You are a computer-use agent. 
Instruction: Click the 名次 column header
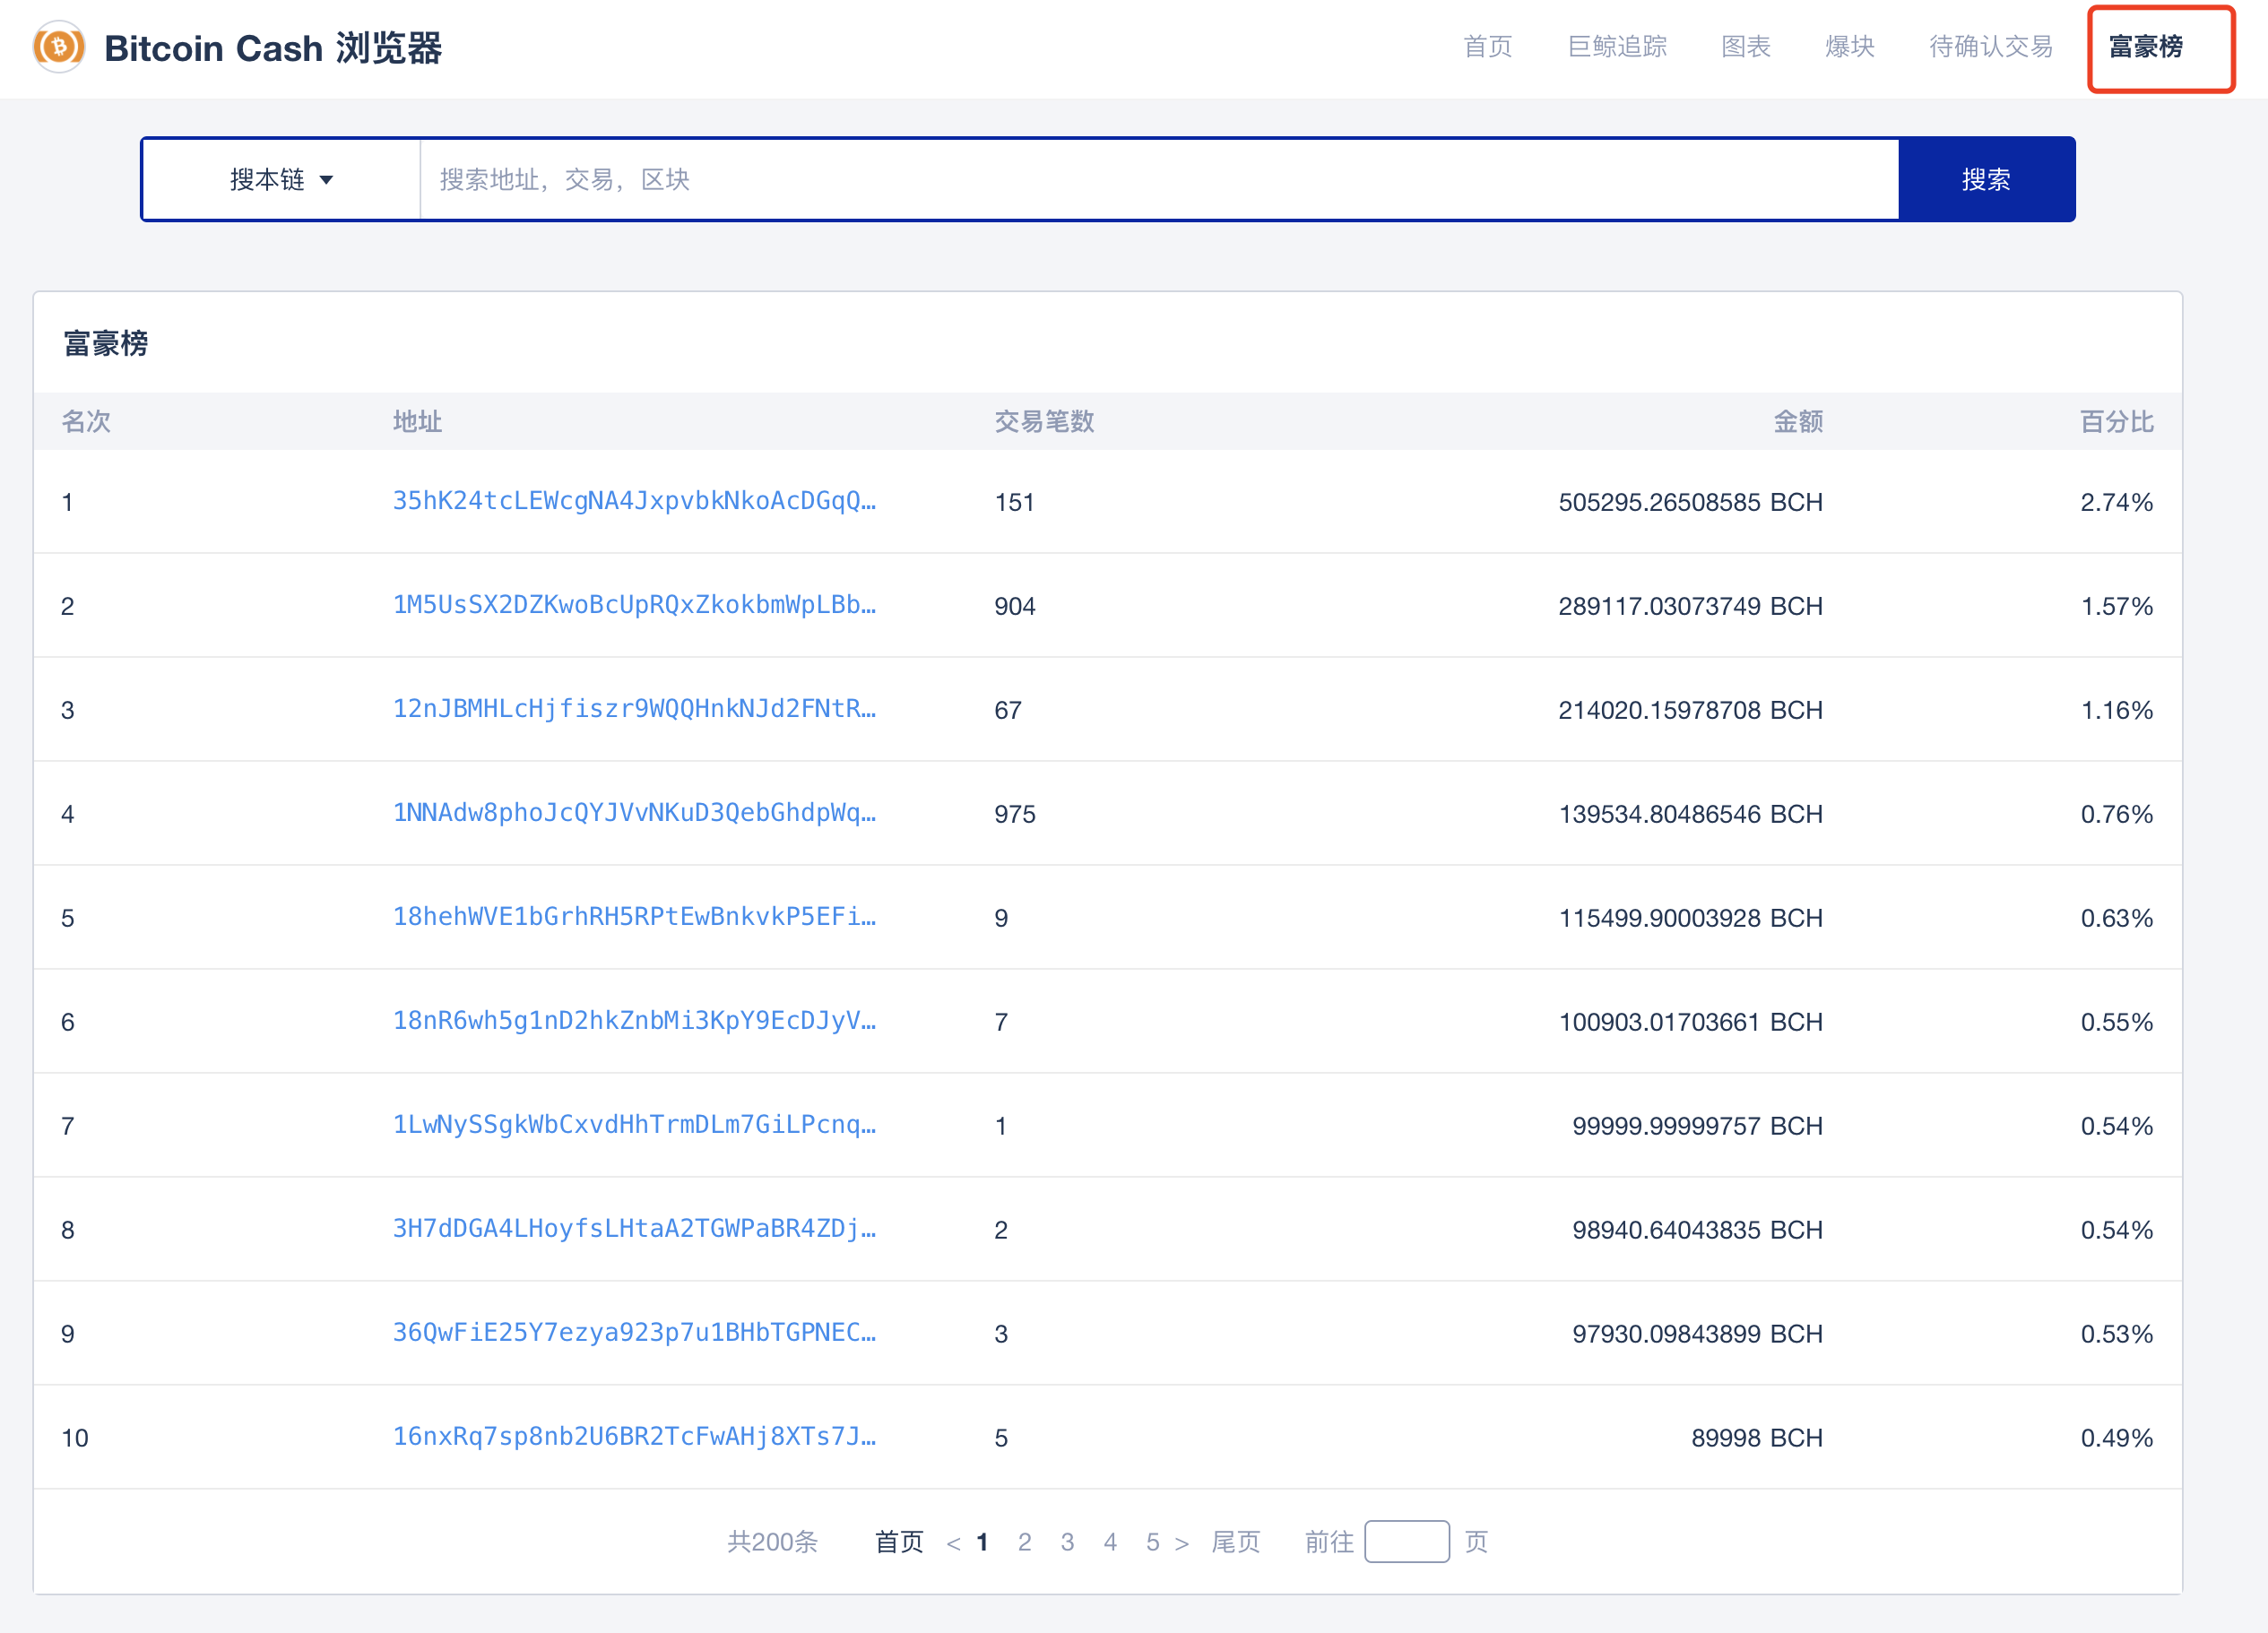(x=86, y=421)
